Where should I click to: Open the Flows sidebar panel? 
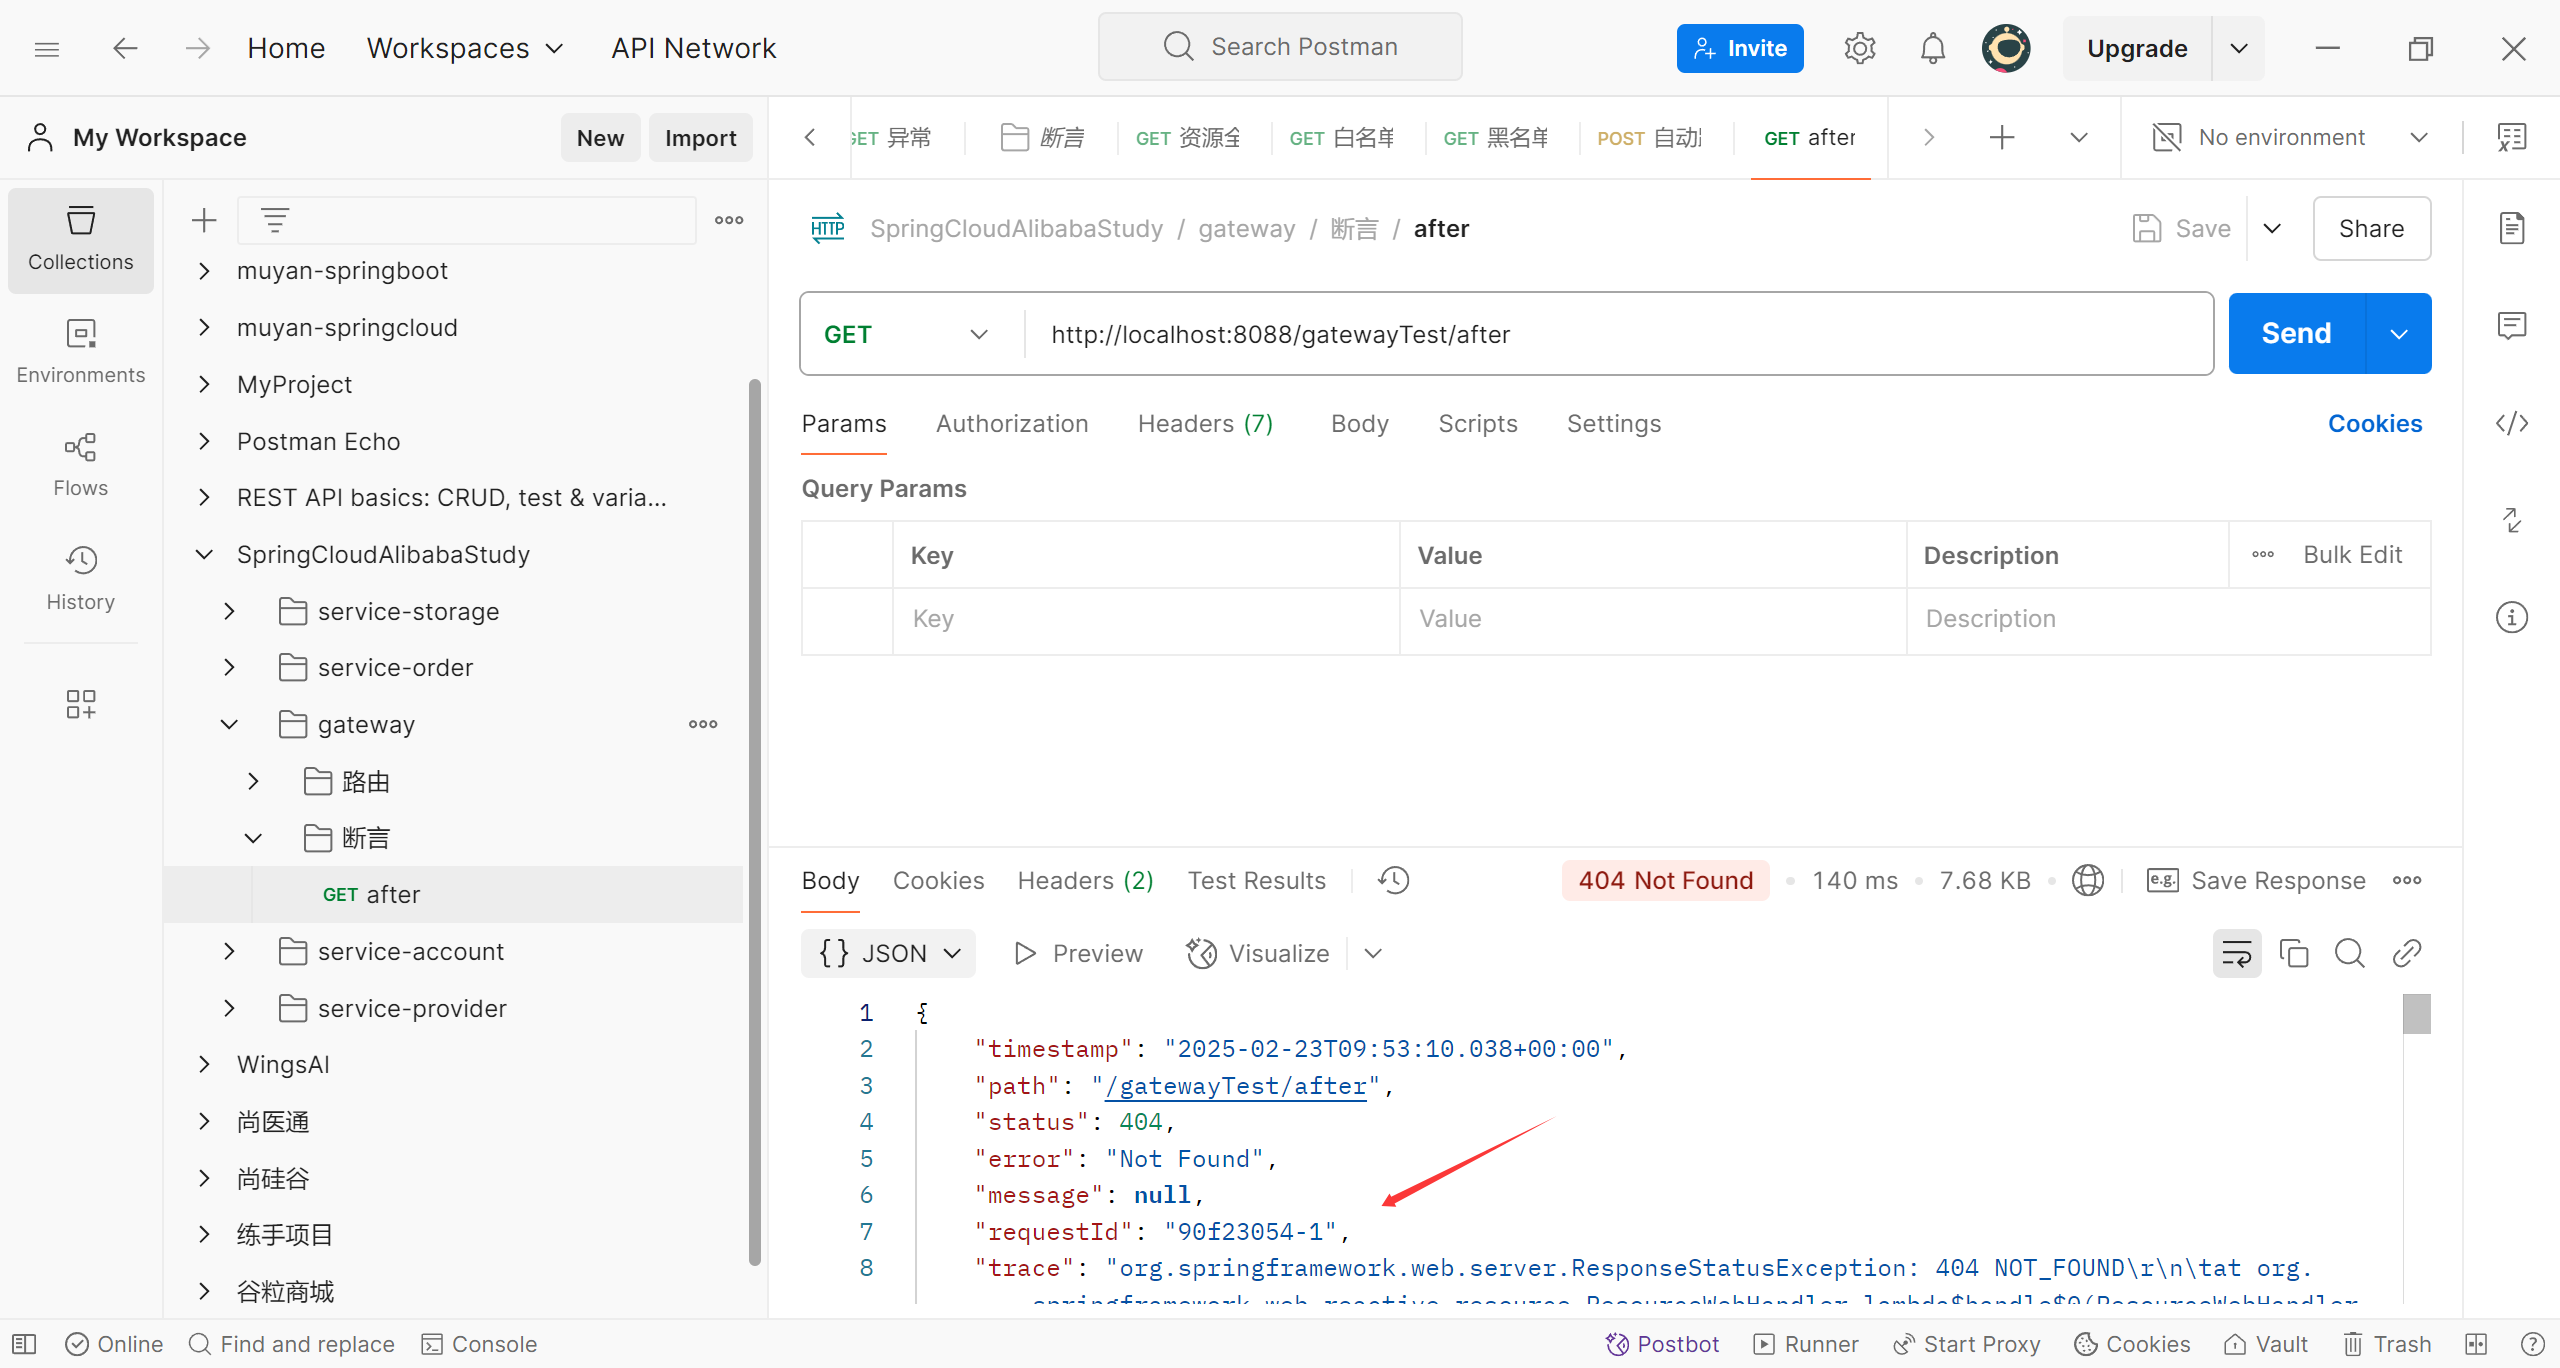(x=80, y=464)
